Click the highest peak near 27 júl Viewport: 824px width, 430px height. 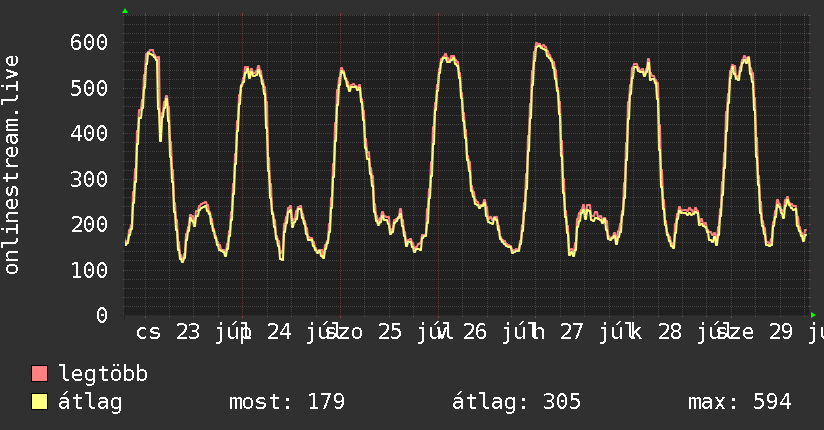[538, 45]
